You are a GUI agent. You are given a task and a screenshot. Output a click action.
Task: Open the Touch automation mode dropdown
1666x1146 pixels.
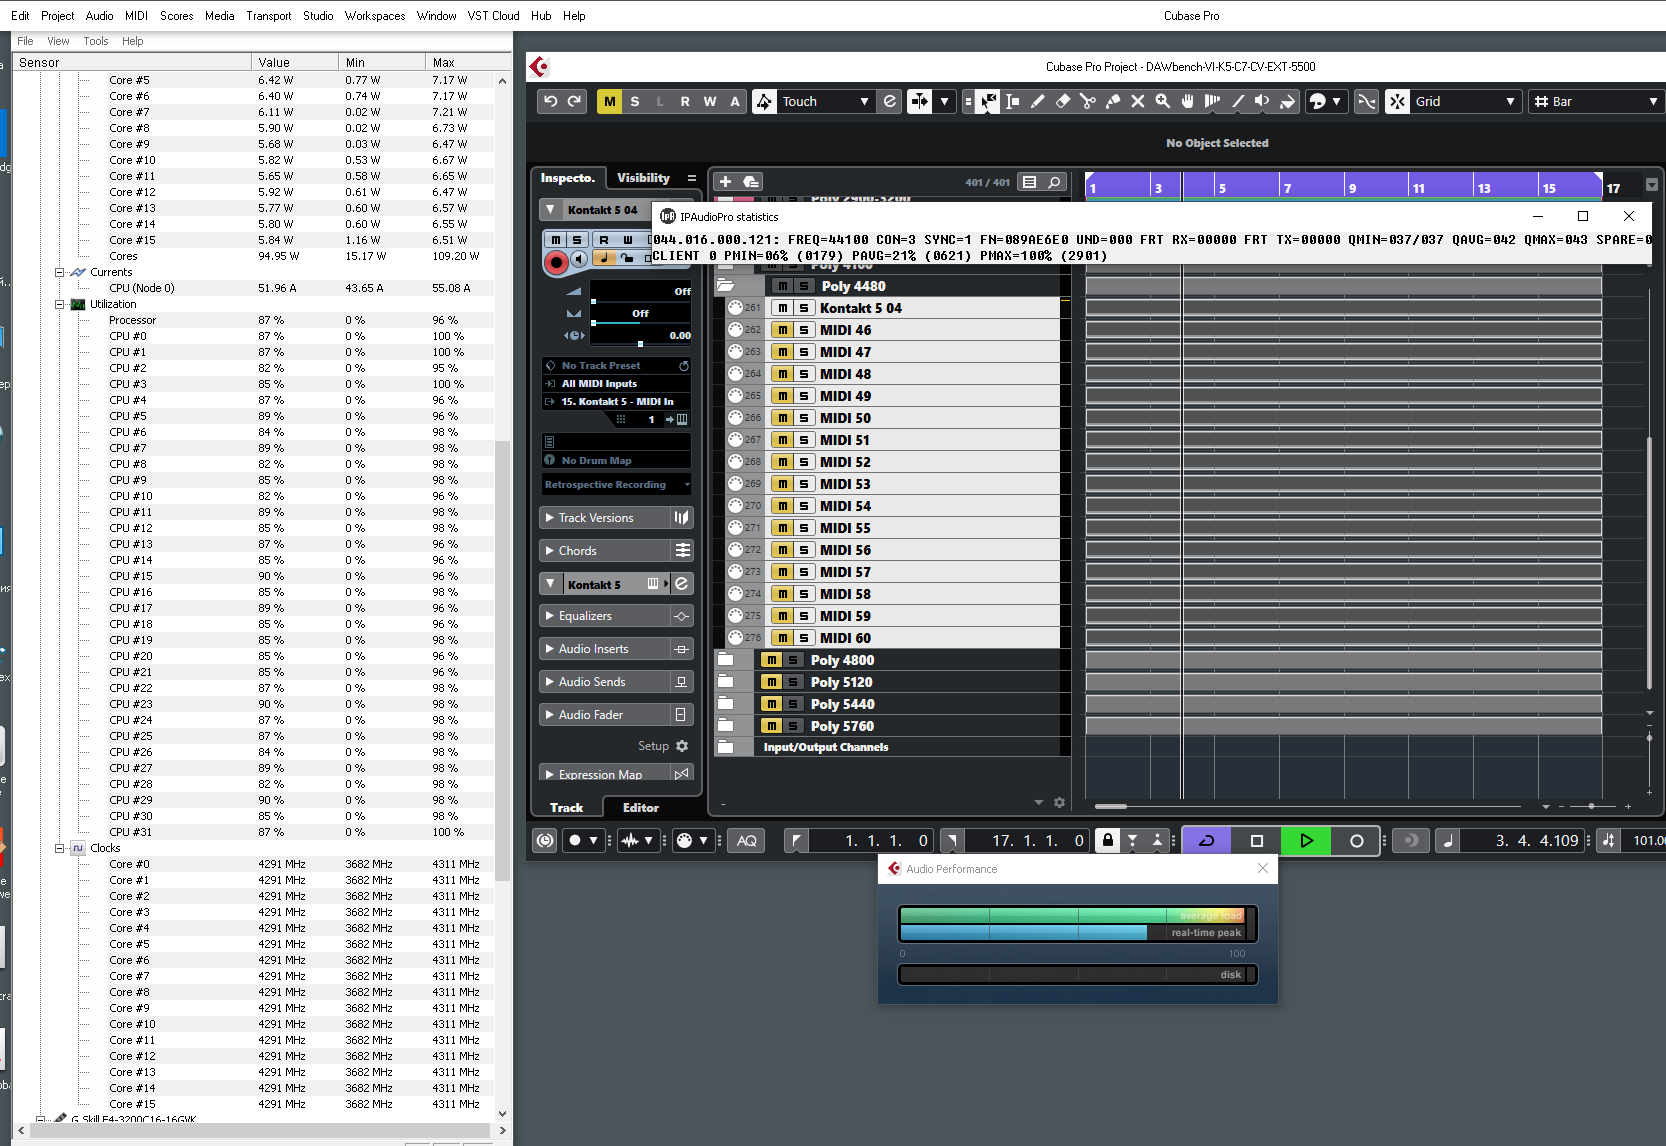[x=826, y=101]
